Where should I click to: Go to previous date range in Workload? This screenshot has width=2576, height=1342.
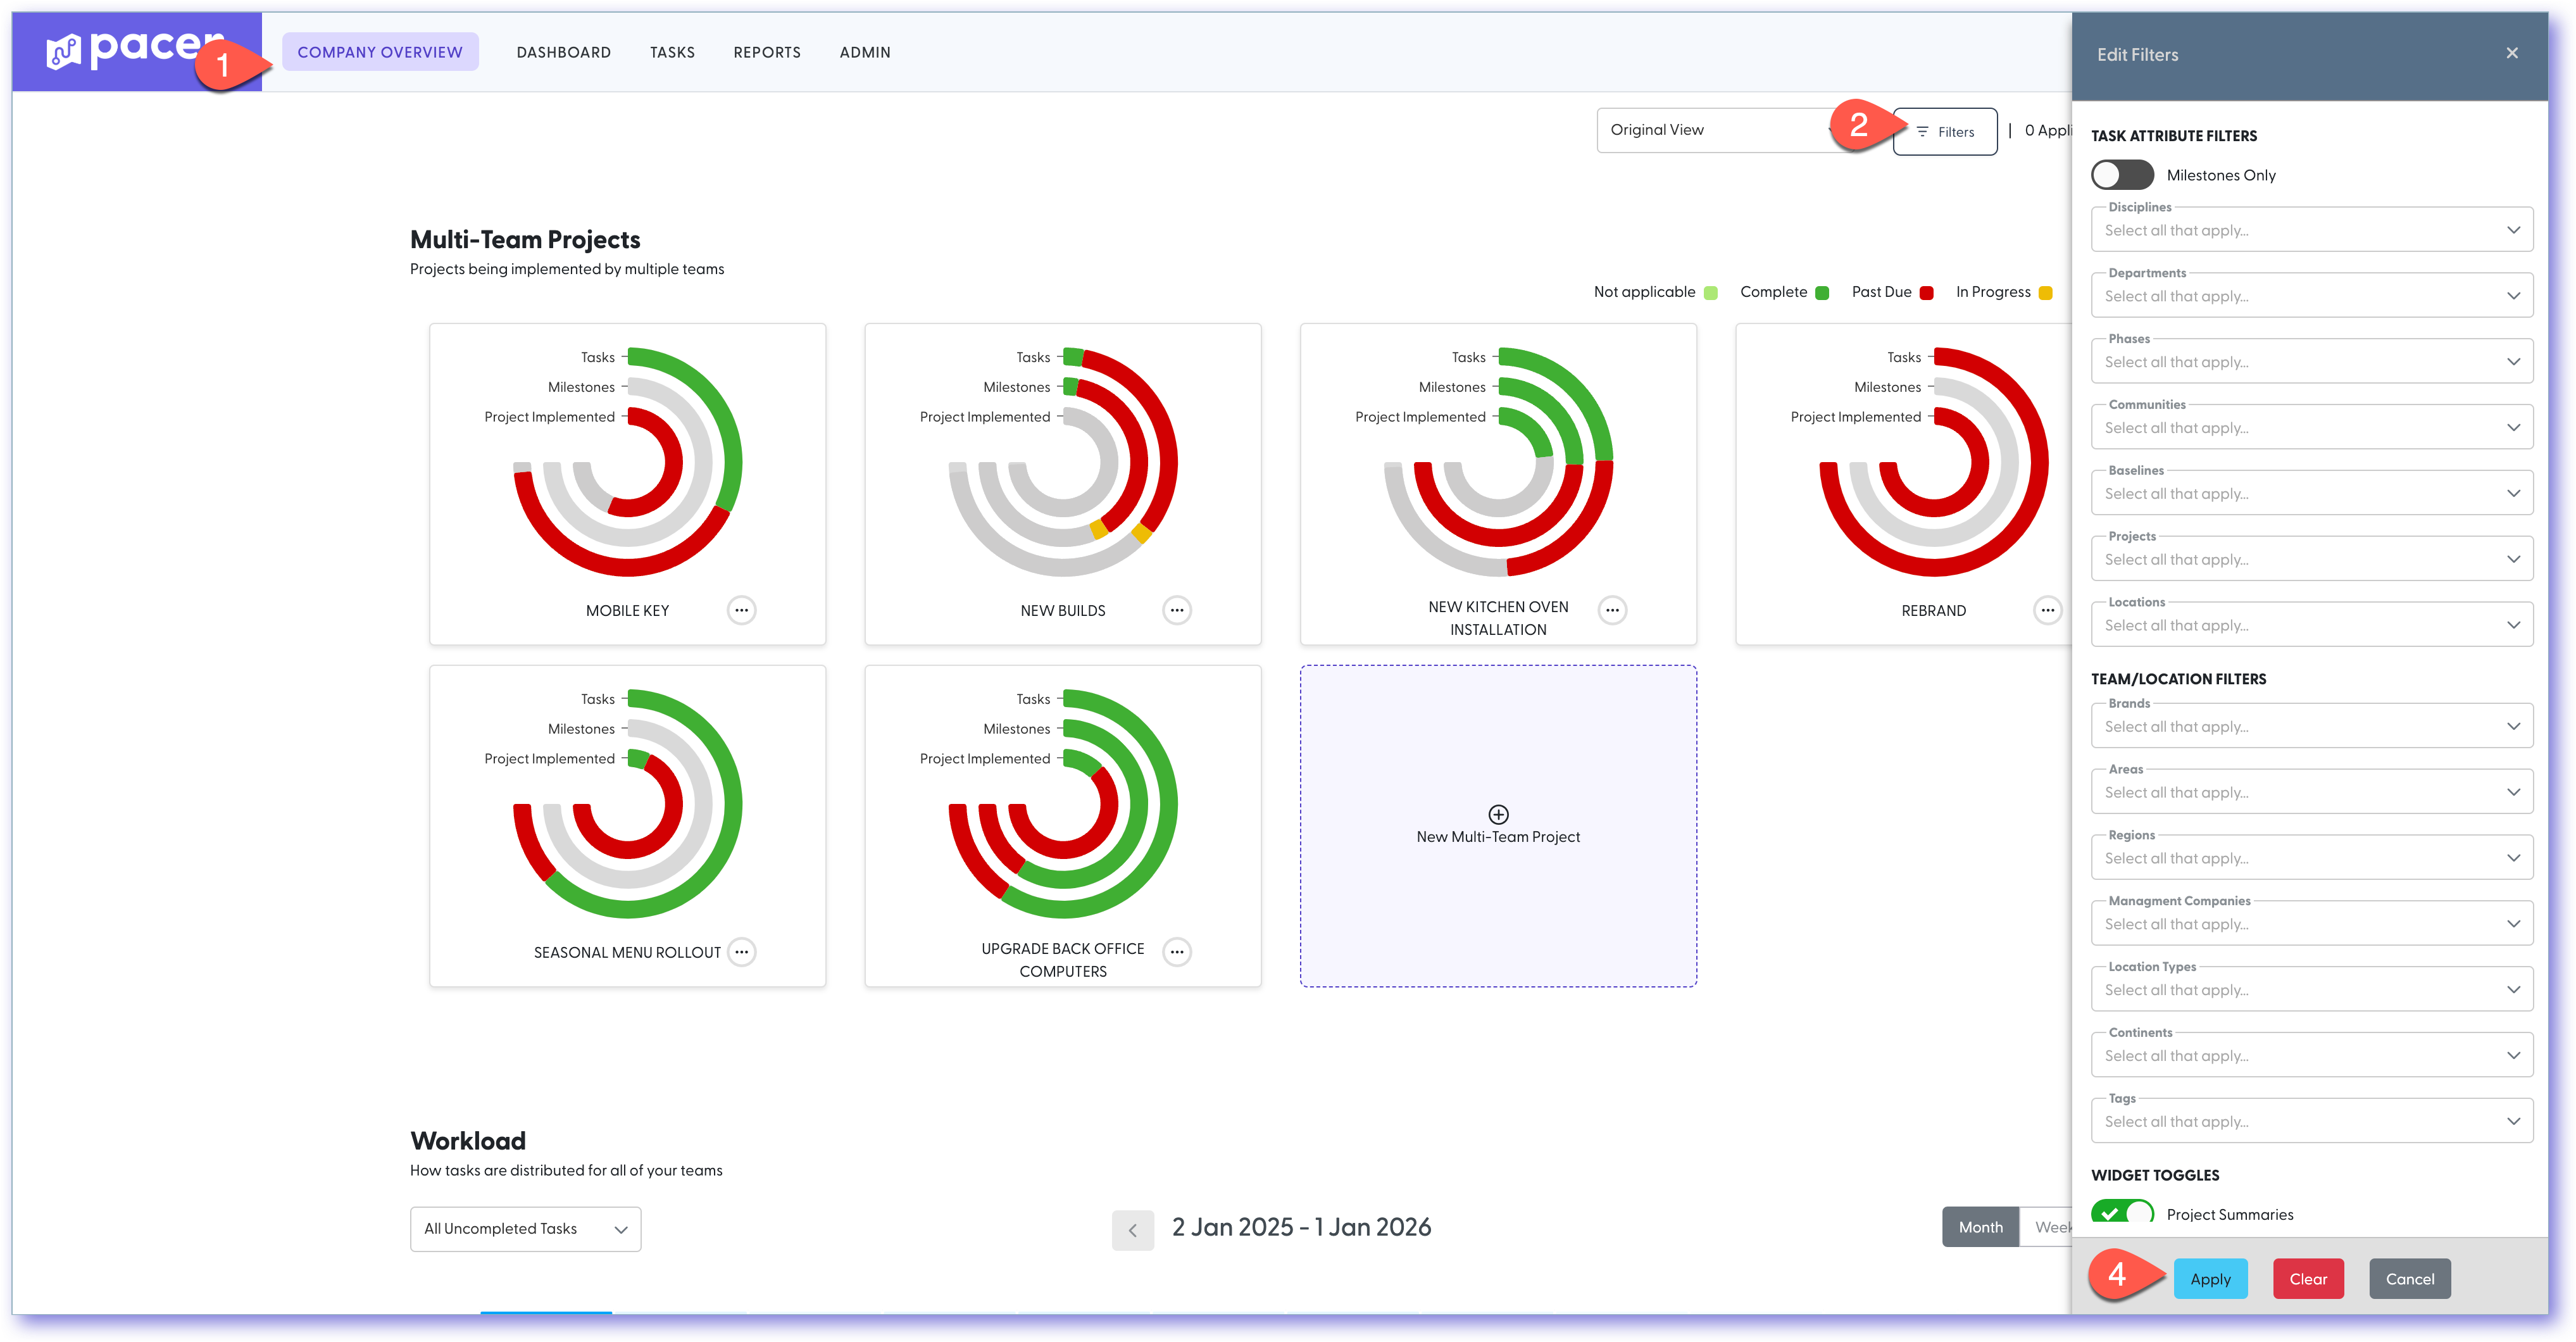coord(1132,1230)
